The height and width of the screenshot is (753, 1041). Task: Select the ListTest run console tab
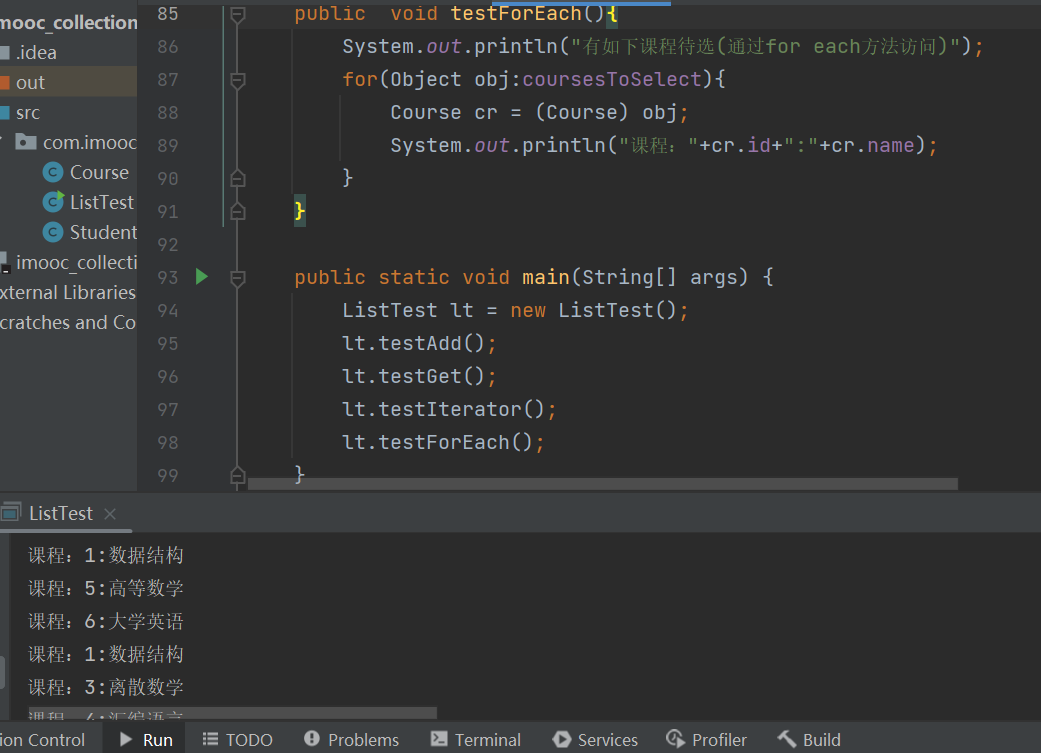tap(60, 513)
